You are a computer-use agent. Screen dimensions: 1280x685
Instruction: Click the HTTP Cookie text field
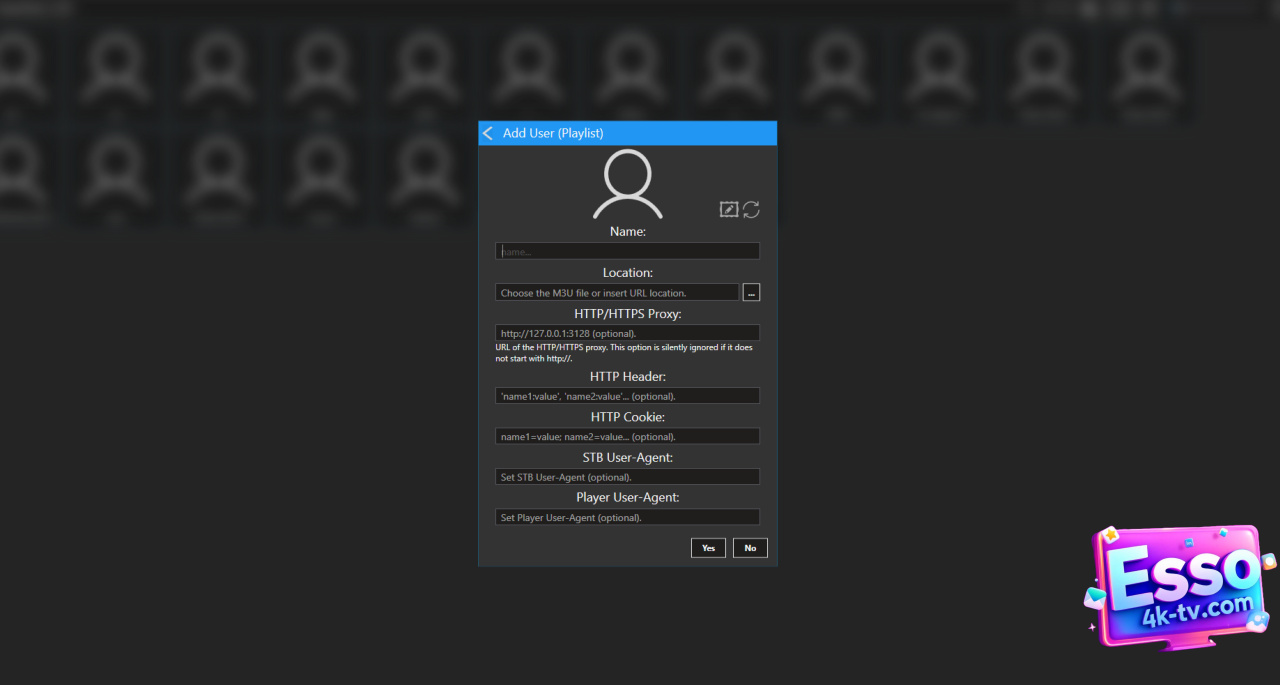click(627, 437)
